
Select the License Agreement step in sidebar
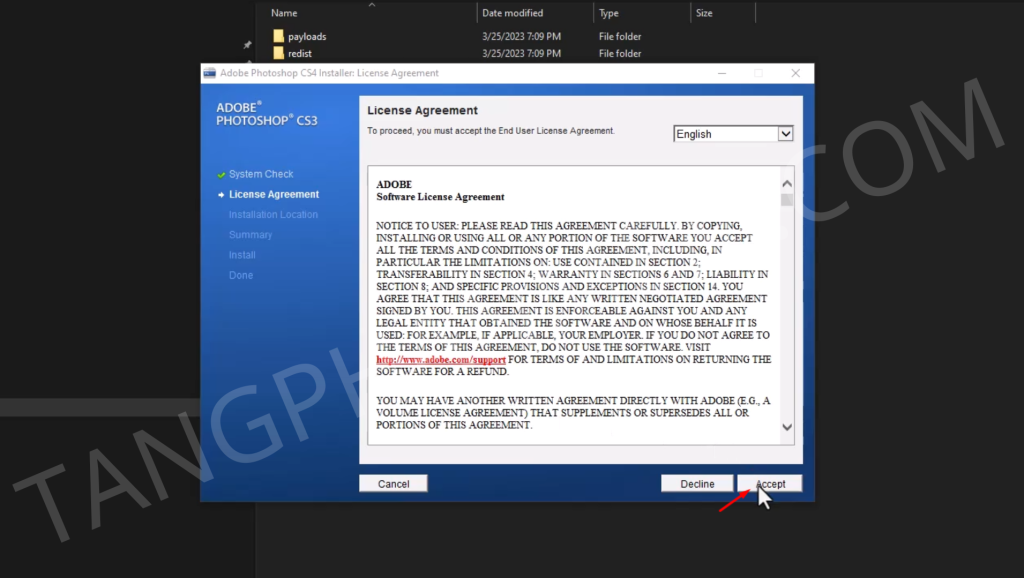coord(273,194)
